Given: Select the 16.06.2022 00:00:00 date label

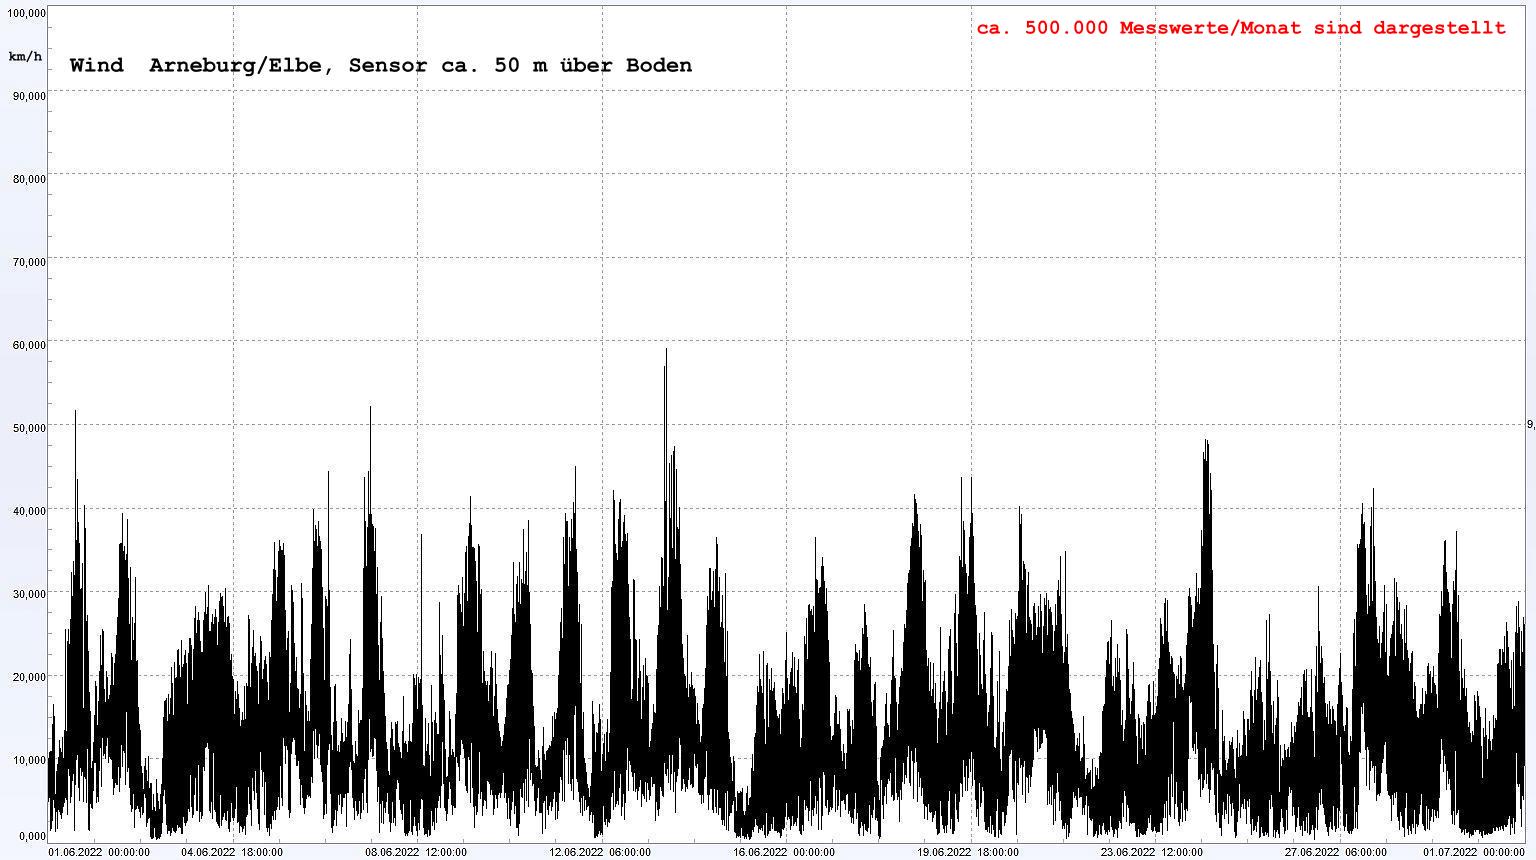Looking at the screenshot, I should click(784, 852).
